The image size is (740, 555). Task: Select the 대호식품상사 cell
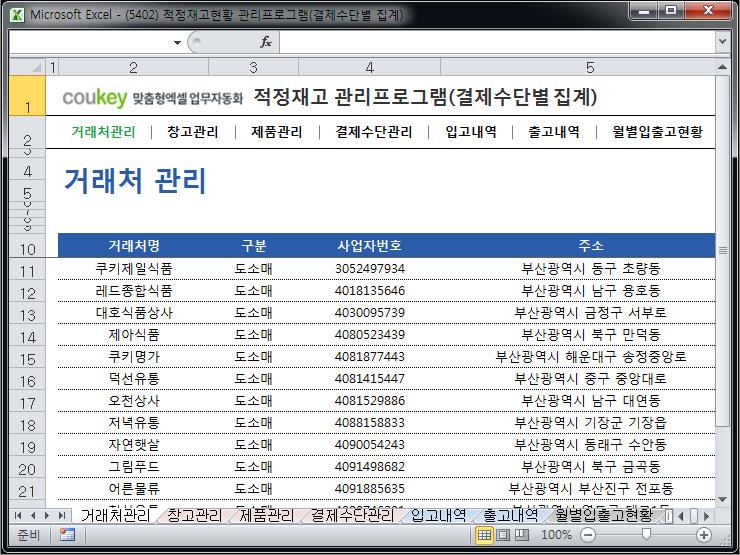(x=134, y=312)
